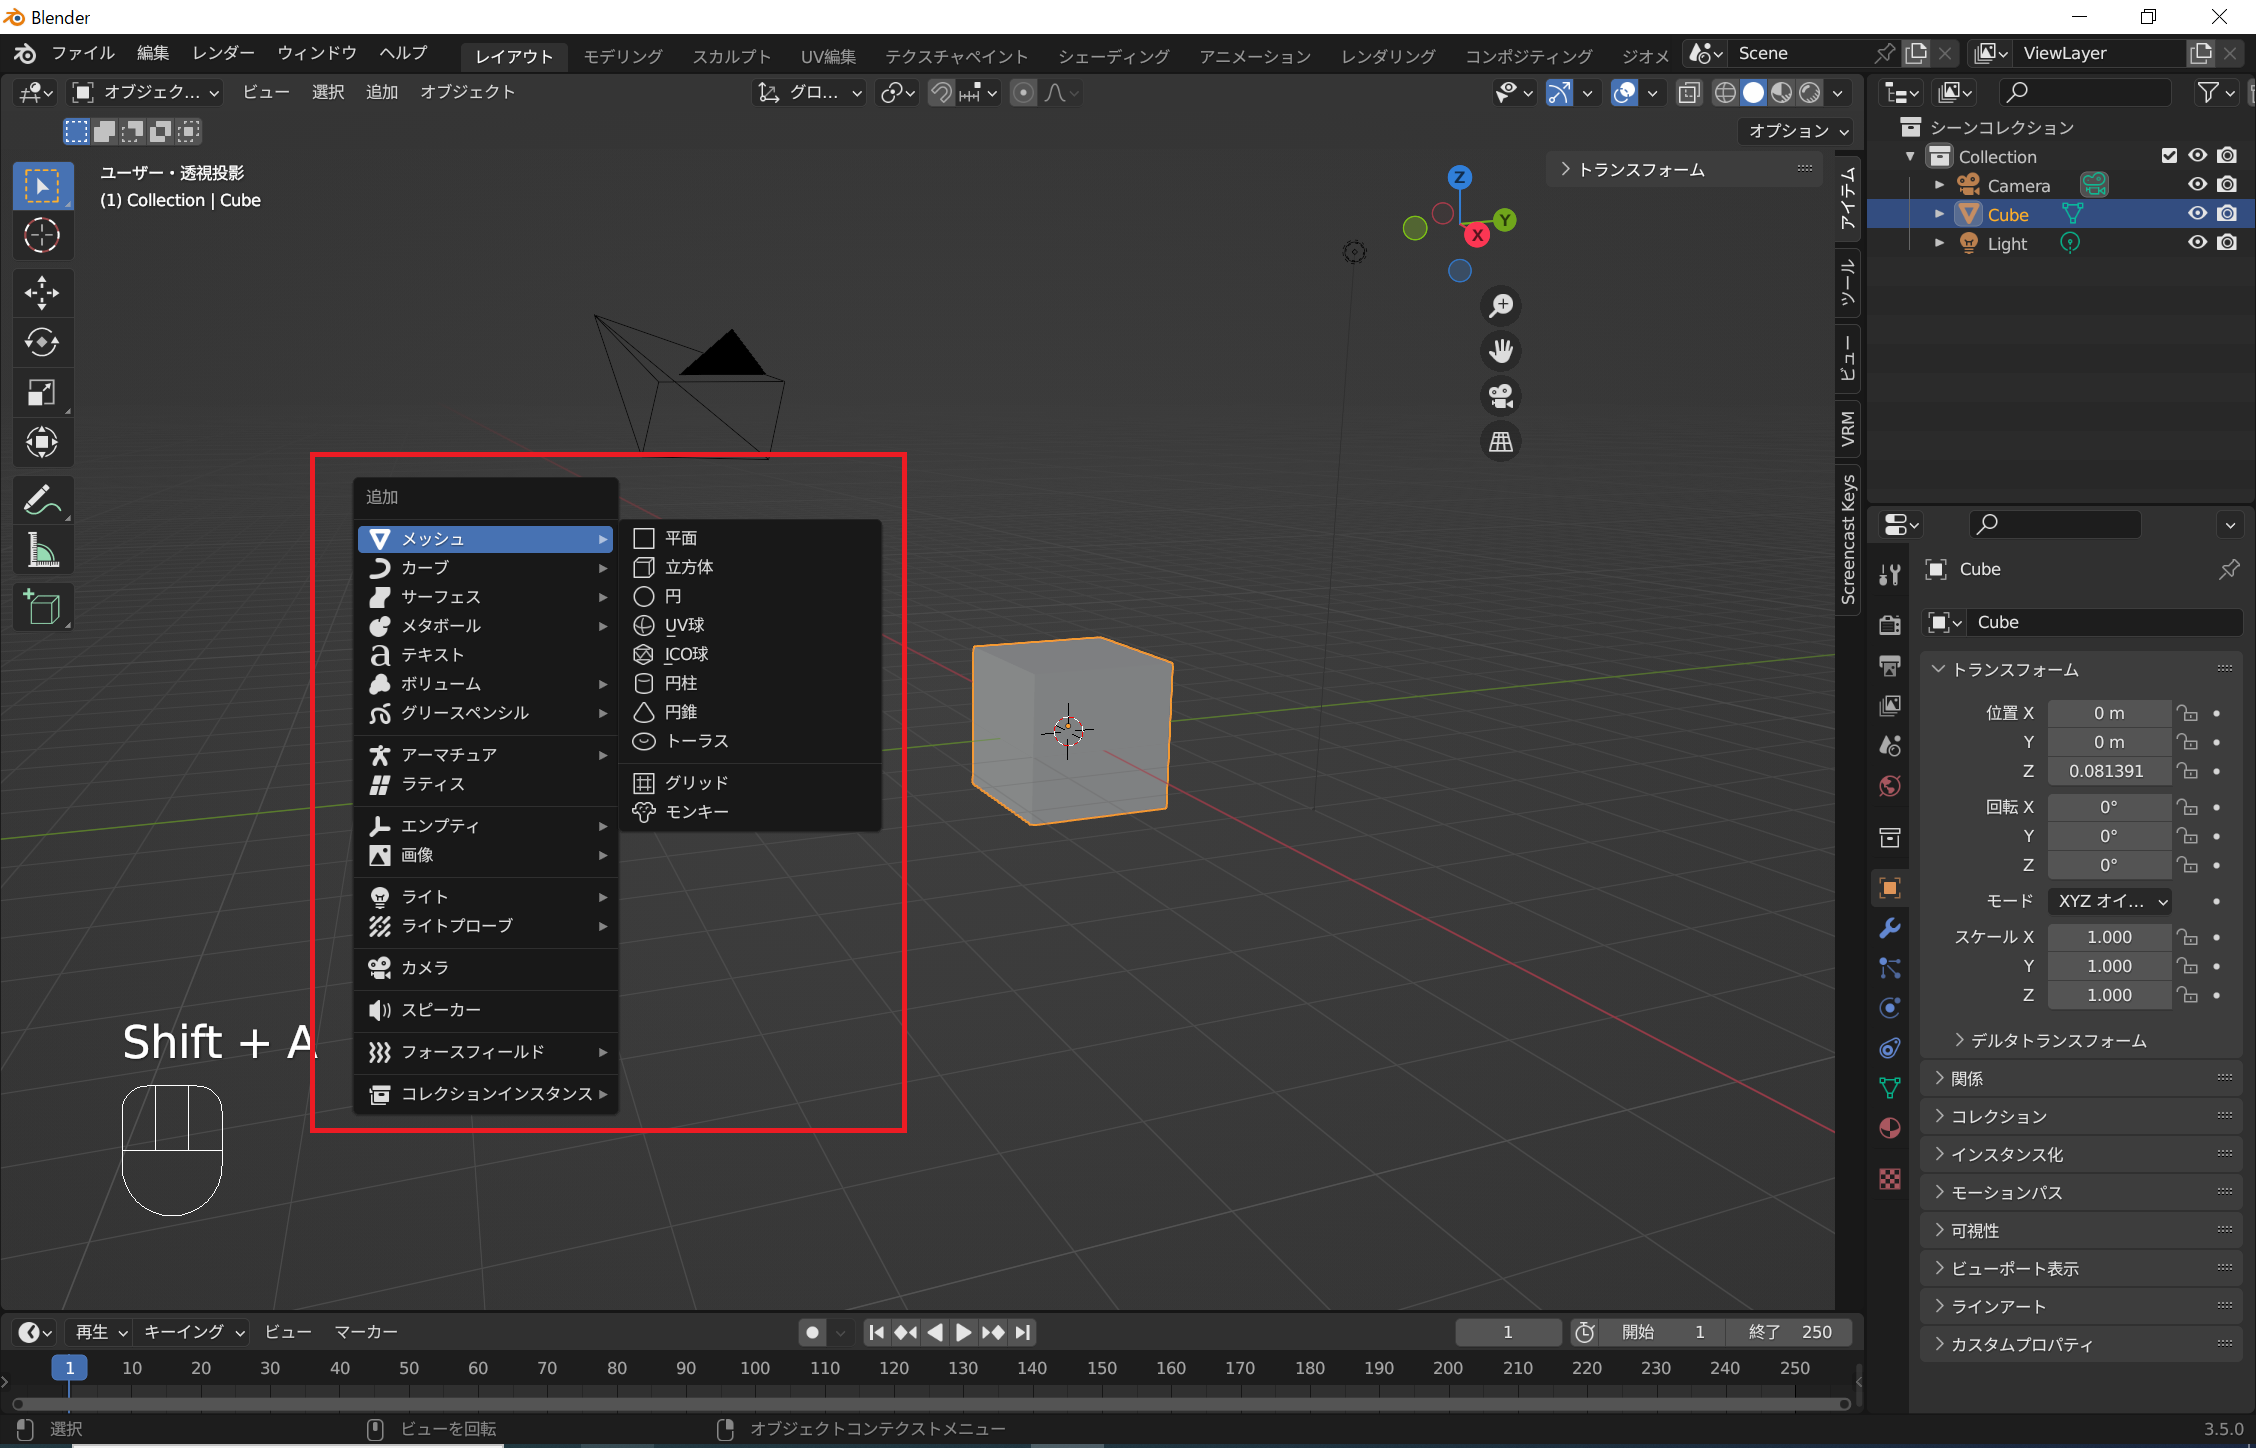Open XYZ オイ... rotation mode dropdown
2256x1448 pixels.
[2108, 901]
